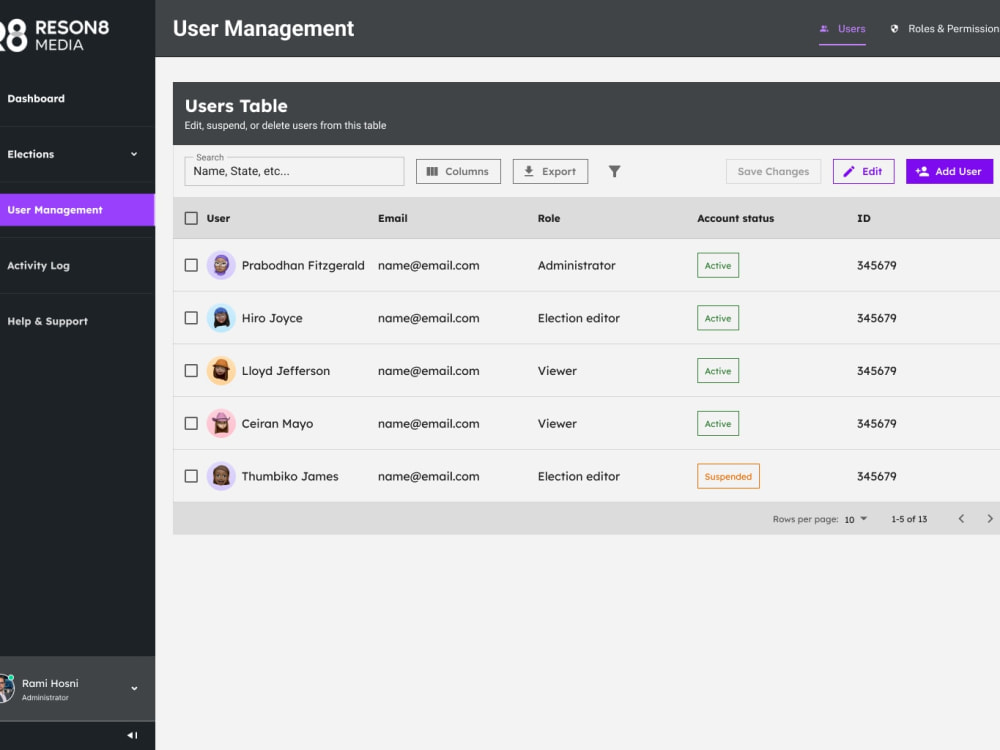
Task: Click the name Ceiran Mayo
Action: pyautogui.click(x=277, y=423)
